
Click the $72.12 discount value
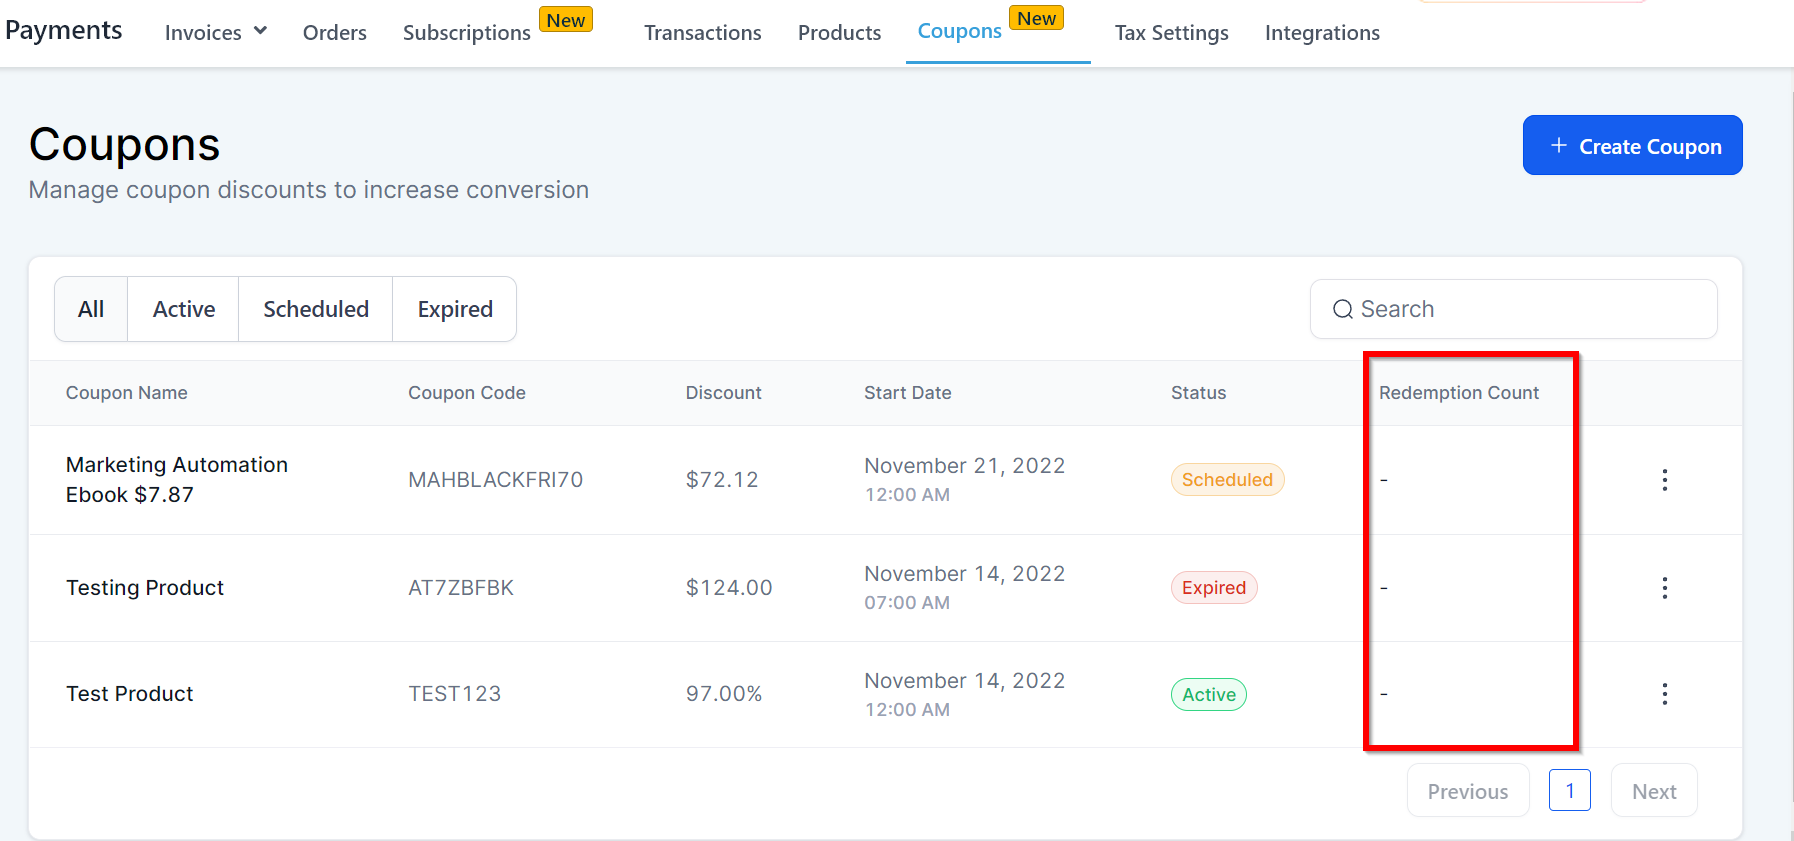point(722,480)
